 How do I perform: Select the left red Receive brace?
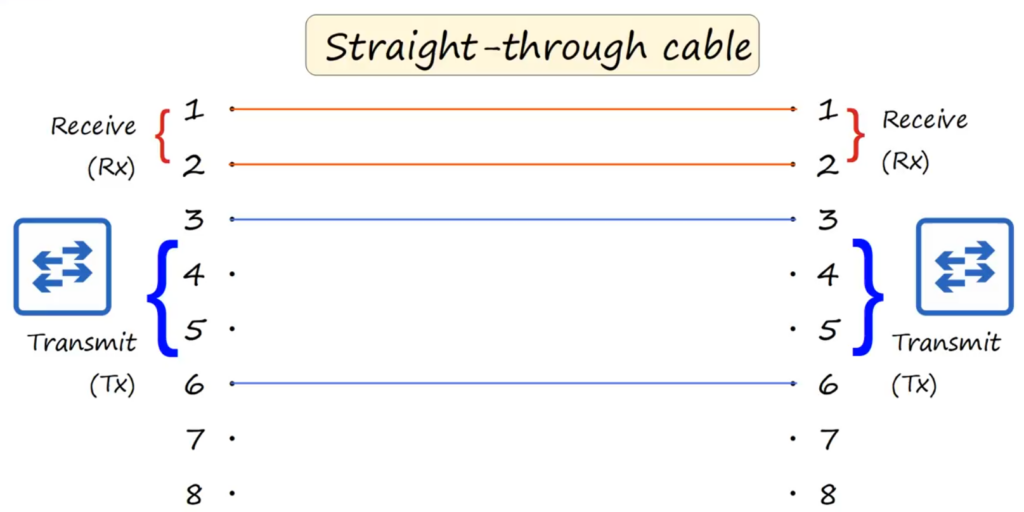point(163,136)
